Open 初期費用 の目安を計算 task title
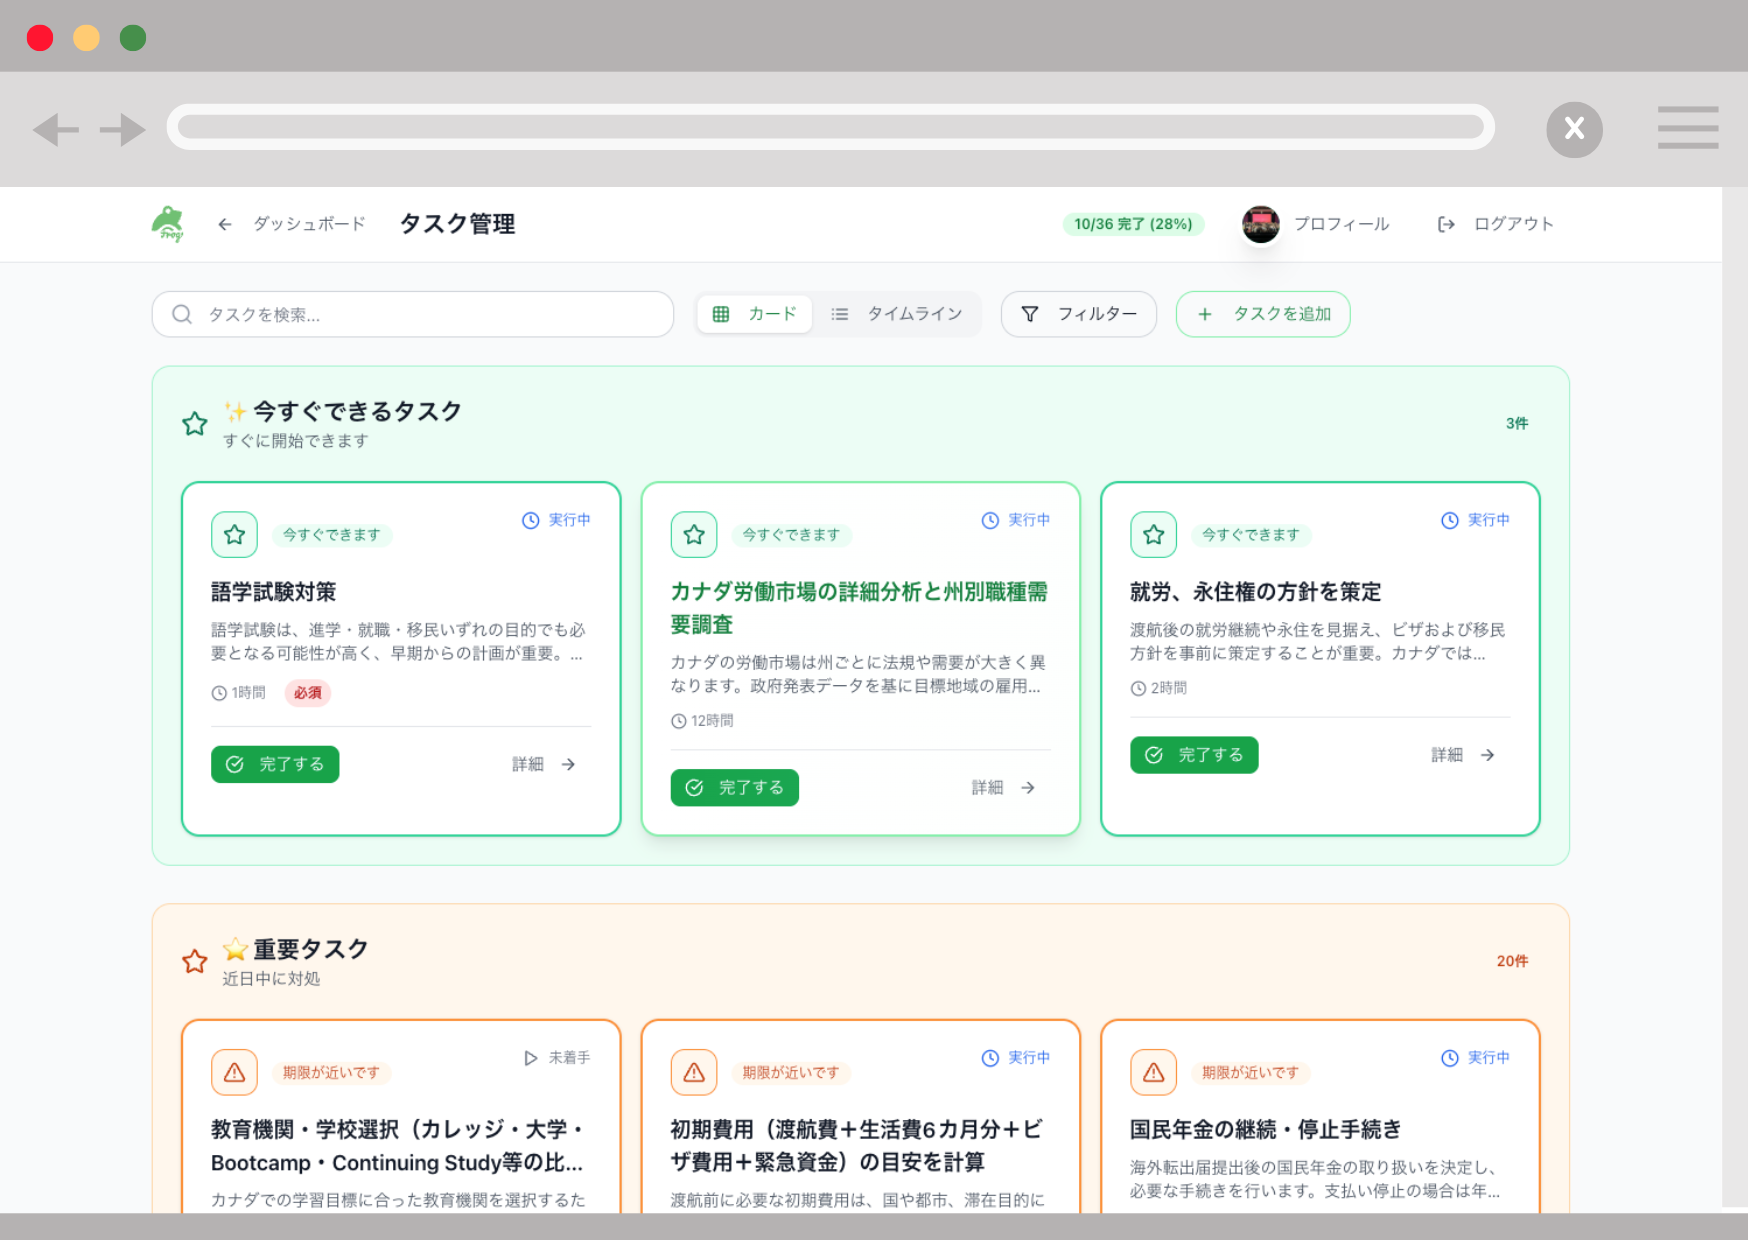 [x=856, y=1146]
